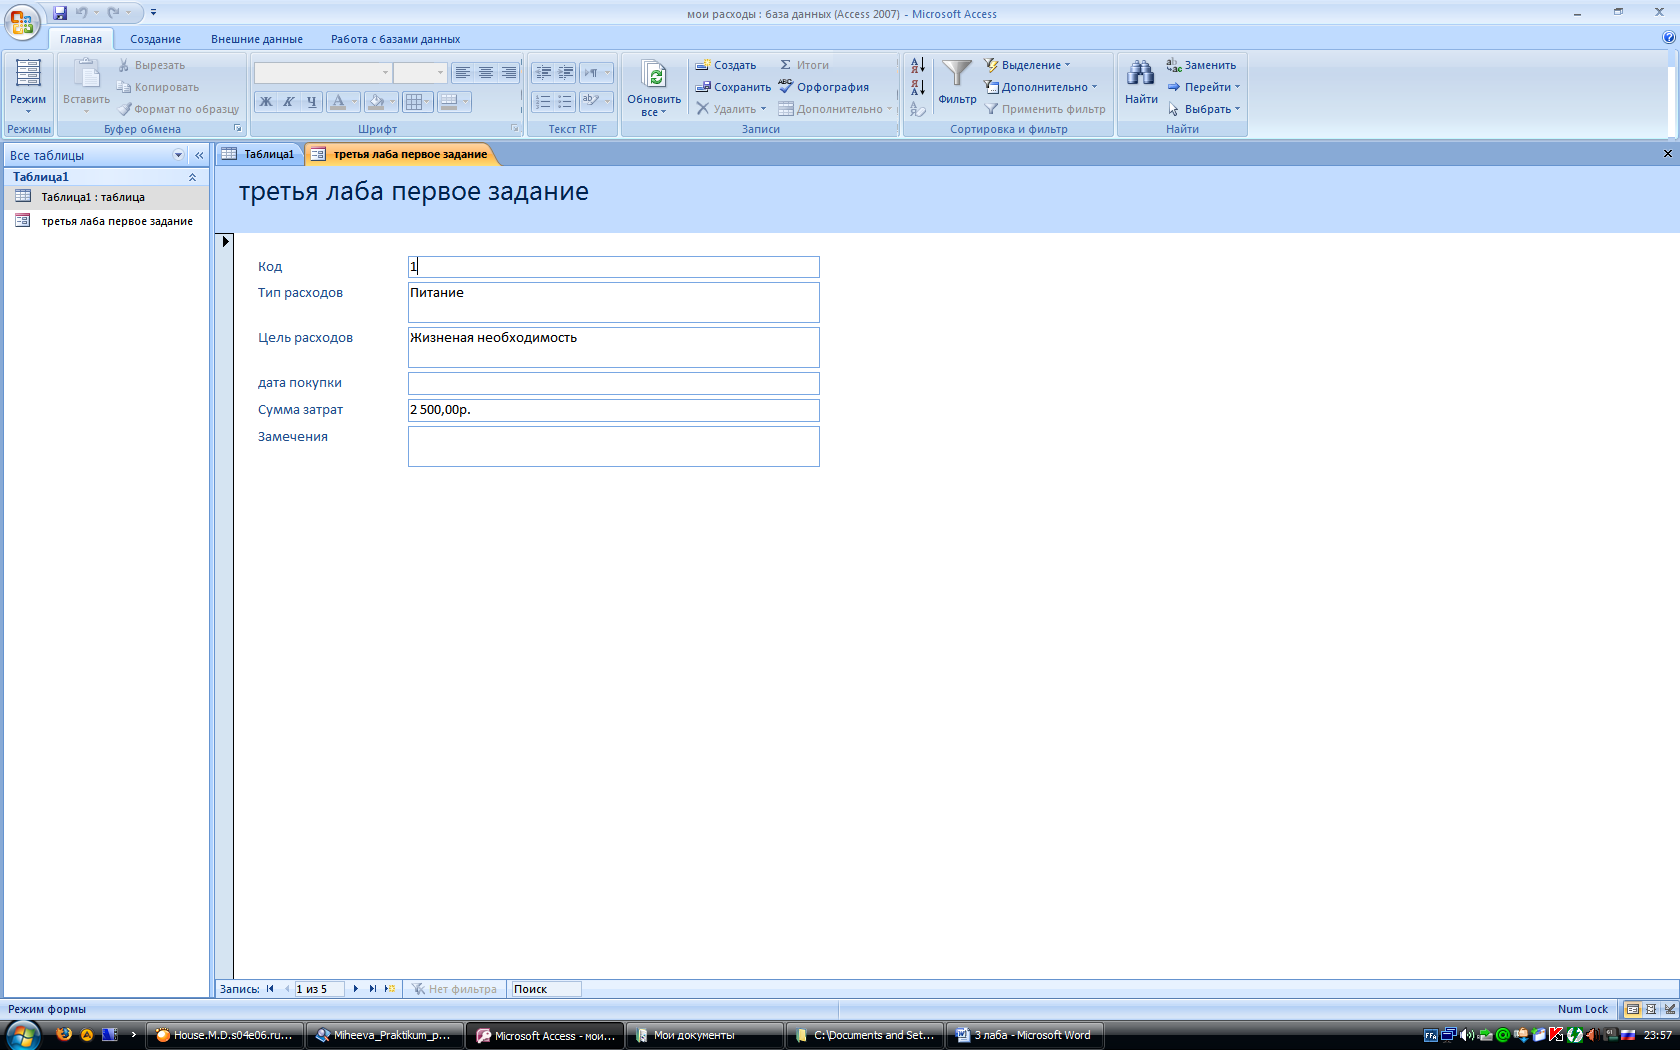
Task: Click Заменить replace icon
Action: 1201,65
